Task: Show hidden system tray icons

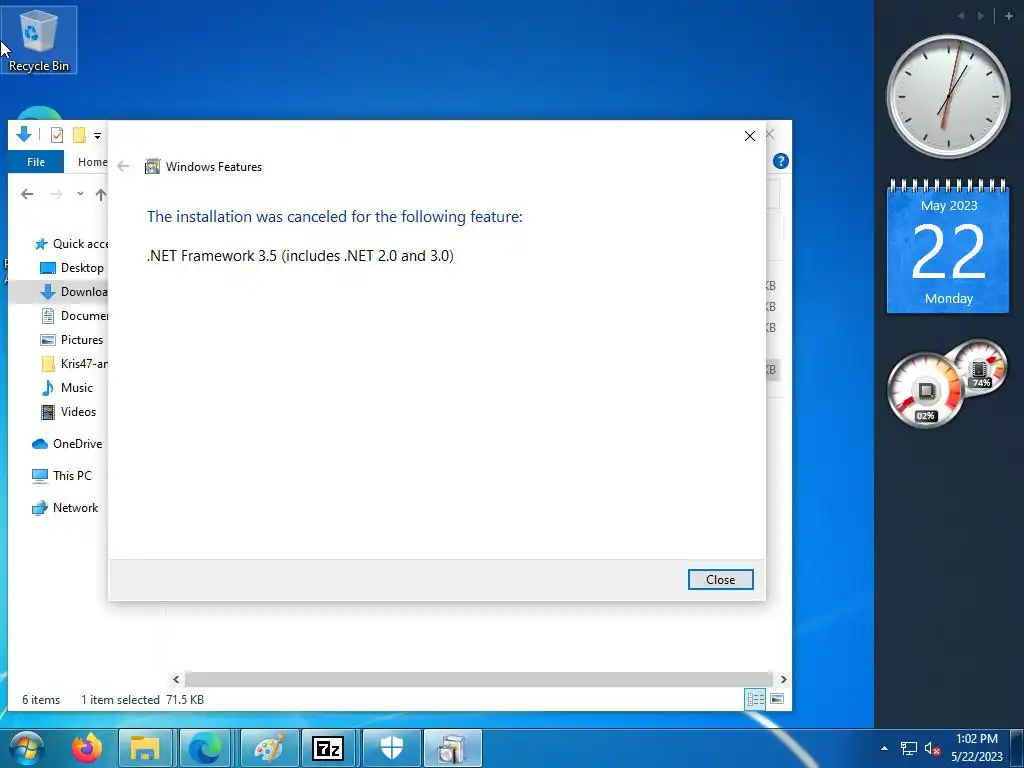Action: coord(884,748)
